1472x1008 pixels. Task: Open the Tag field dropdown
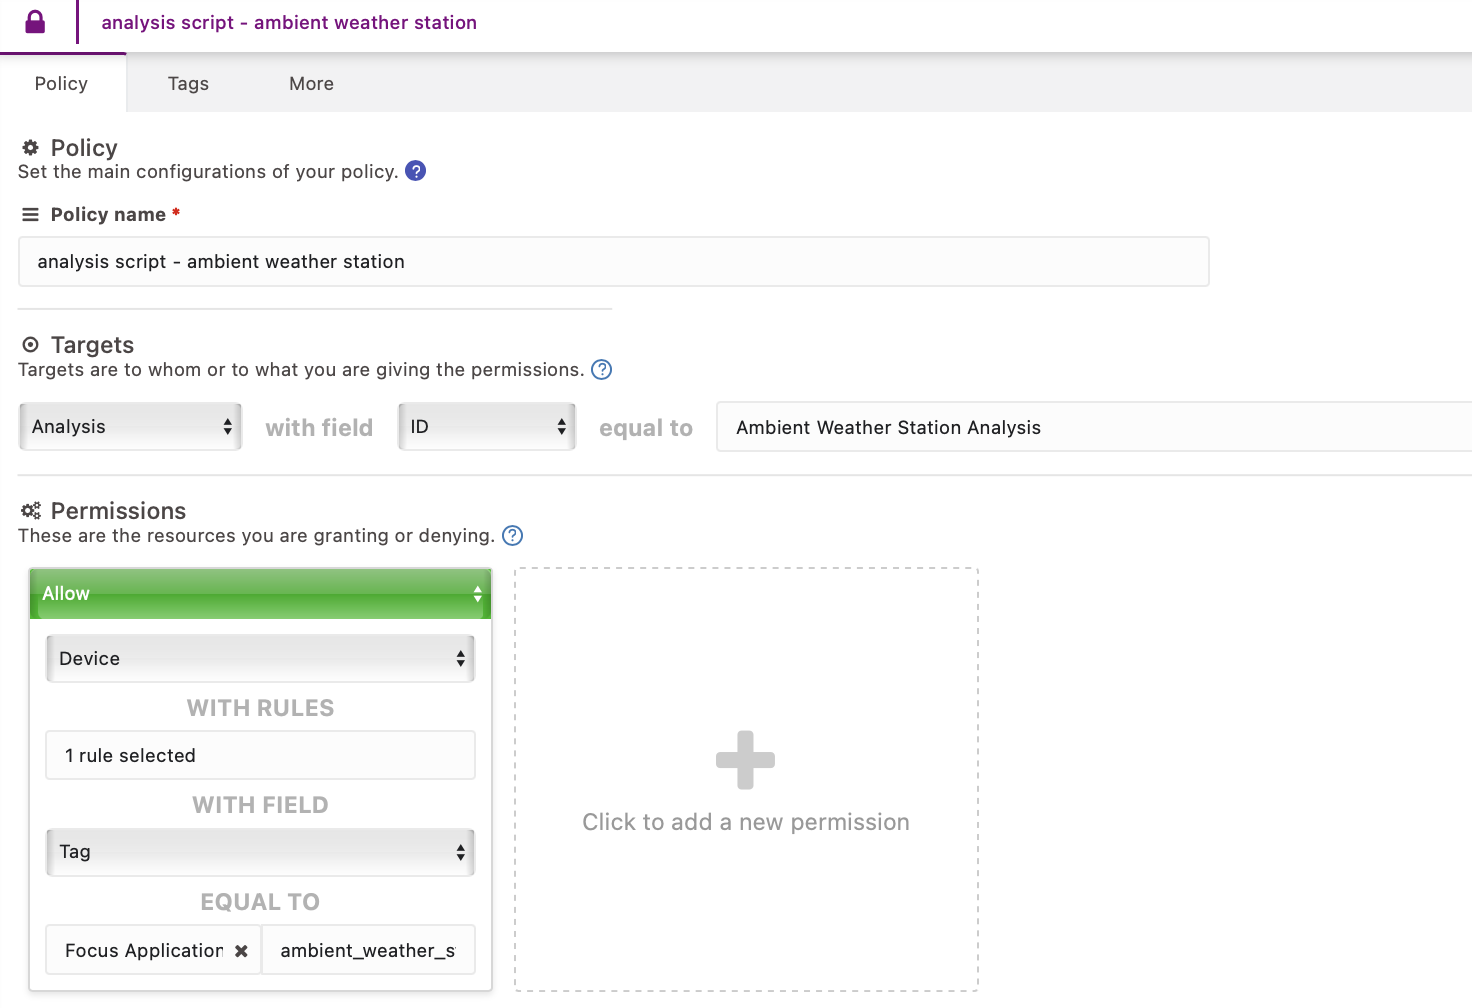[260, 852]
